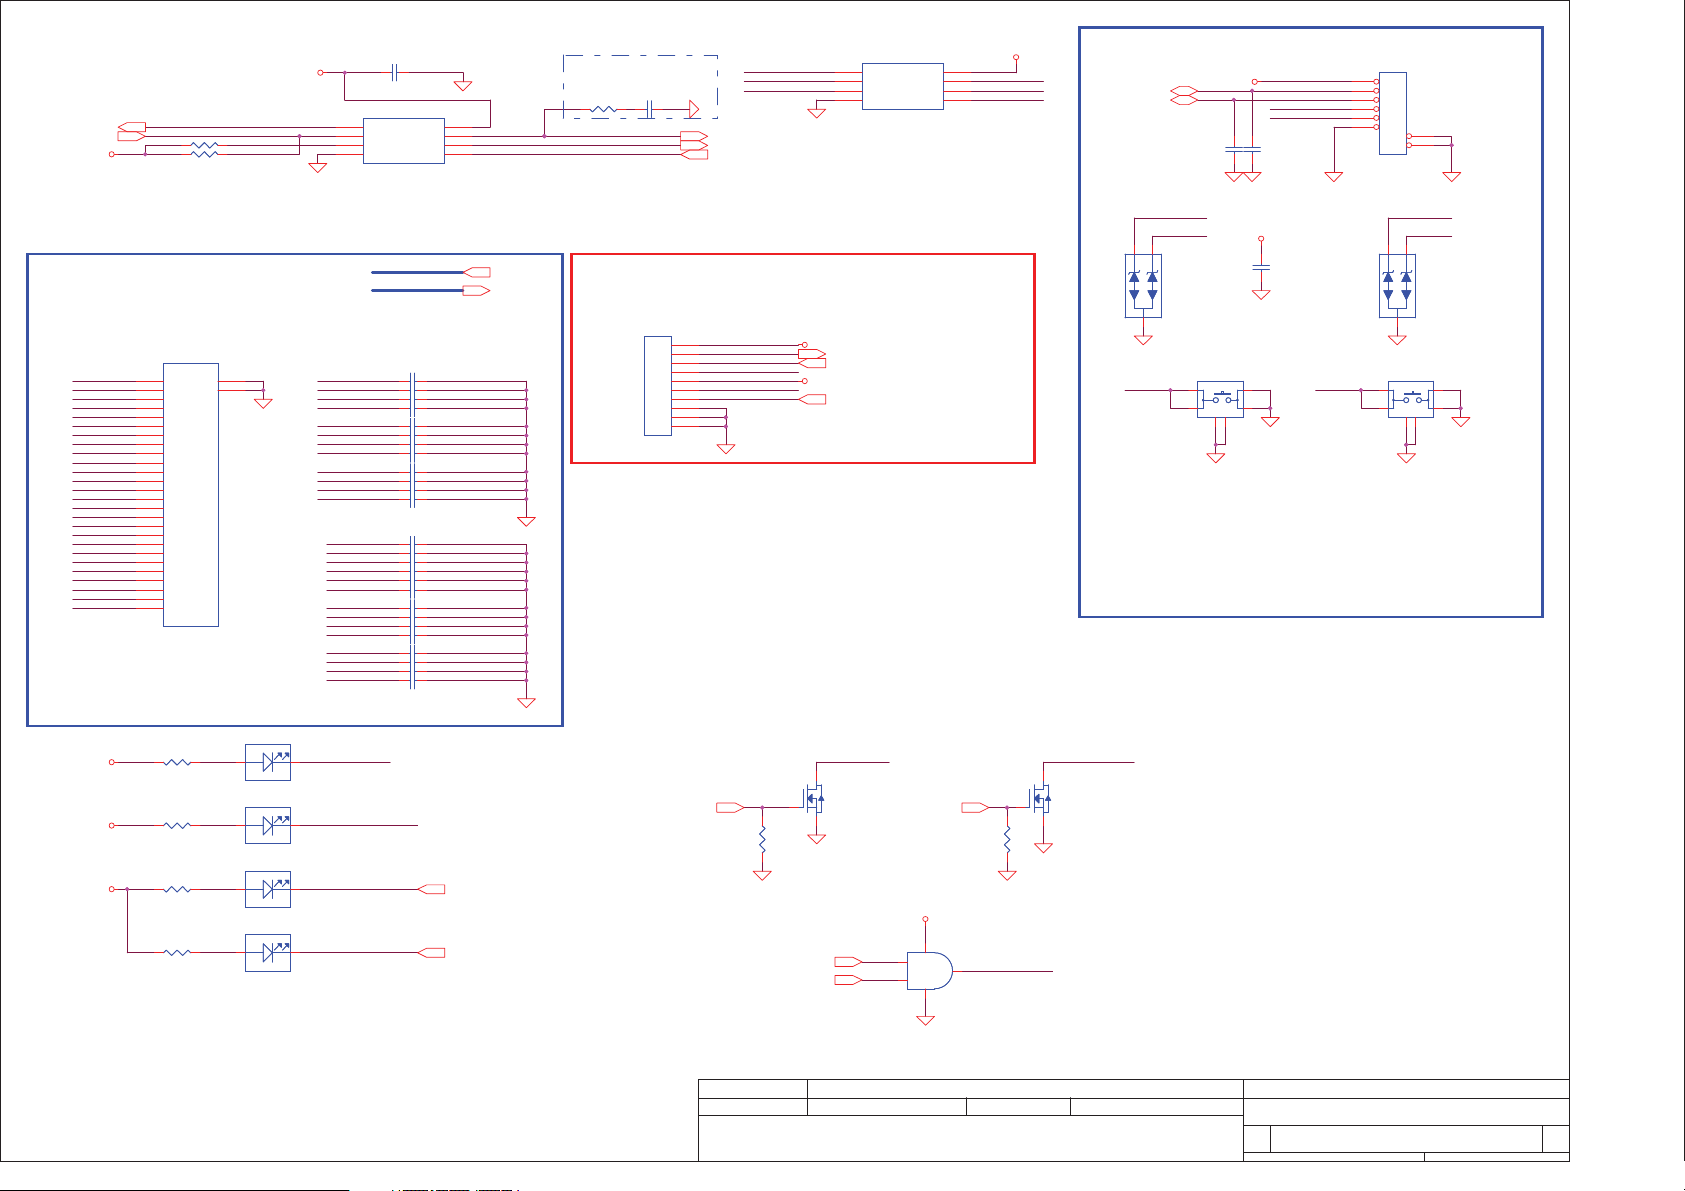Viewport: 1685px width, 1191px height.
Task: Select the left pushbutton switch symbol
Action: click(1220, 399)
